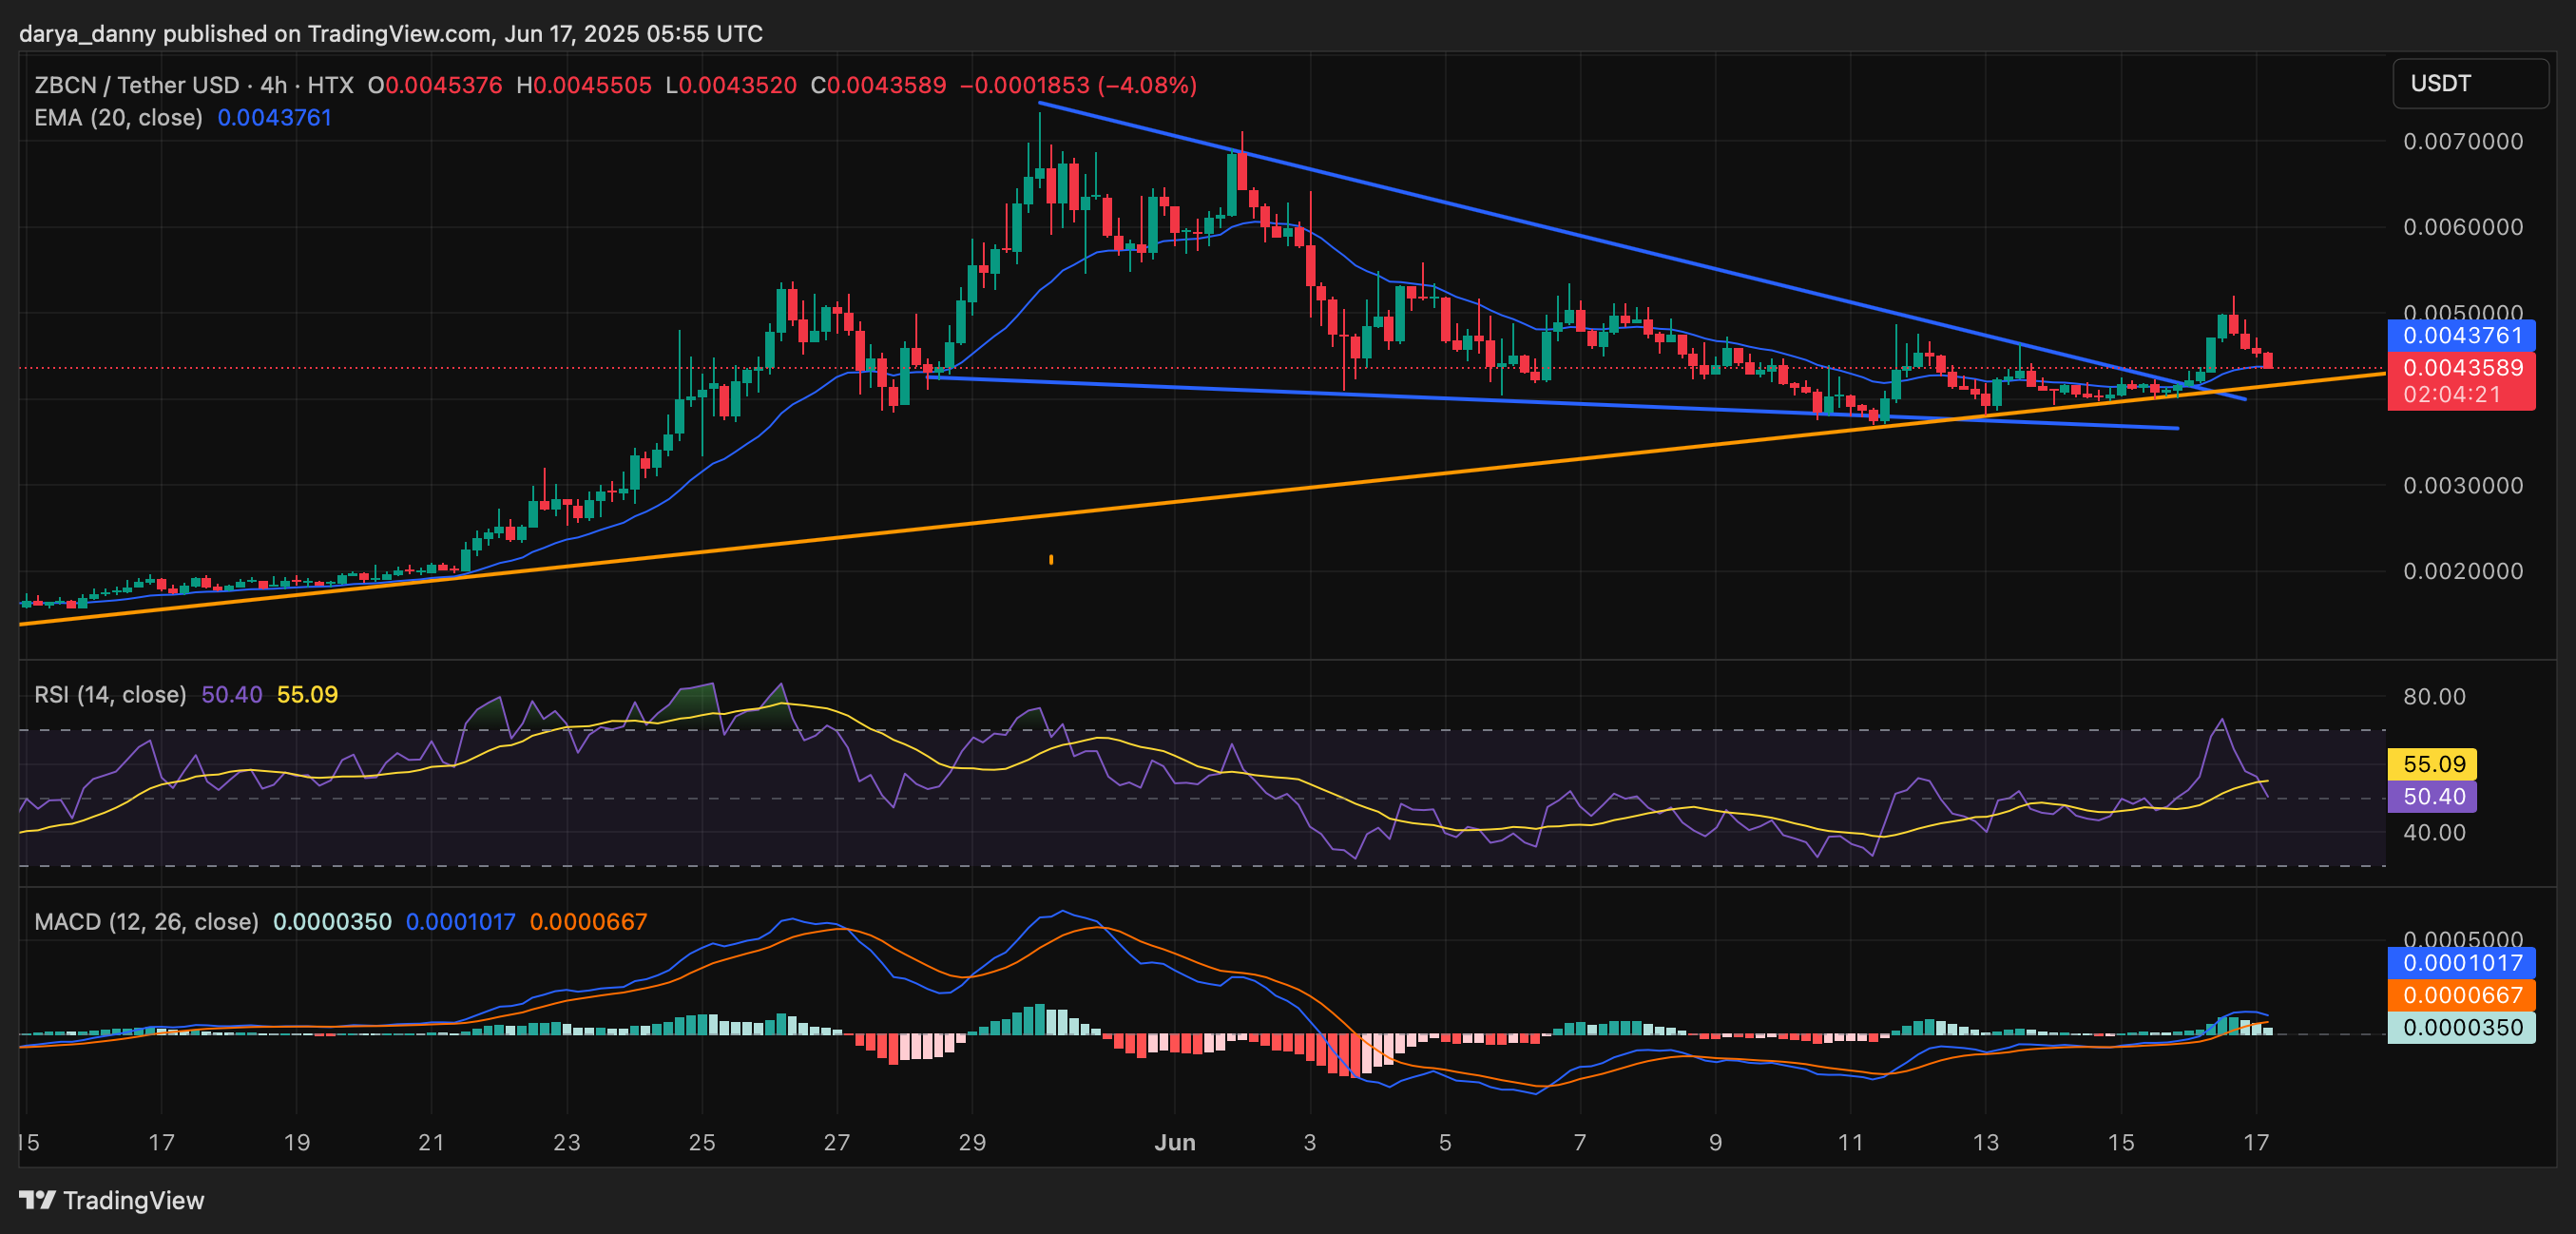2576x1234 pixels.
Task: Click the ZBCN / Tether USD symbol title
Action: [x=137, y=85]
